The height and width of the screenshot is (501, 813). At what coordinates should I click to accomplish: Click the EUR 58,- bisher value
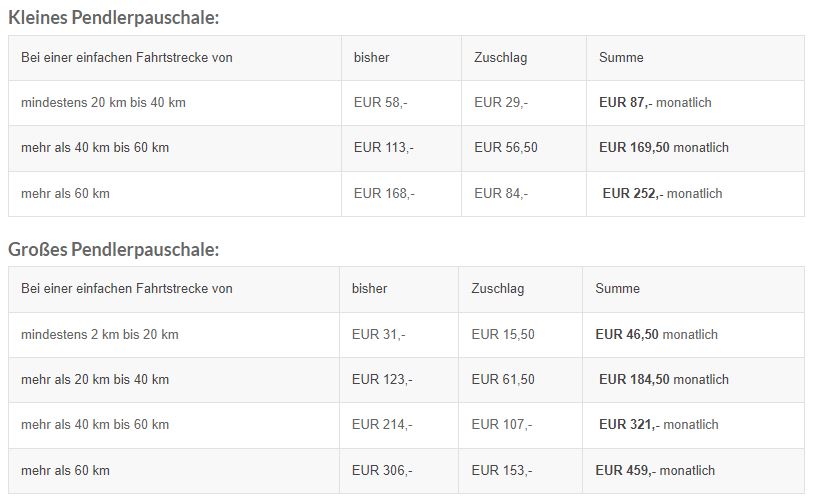381,103
